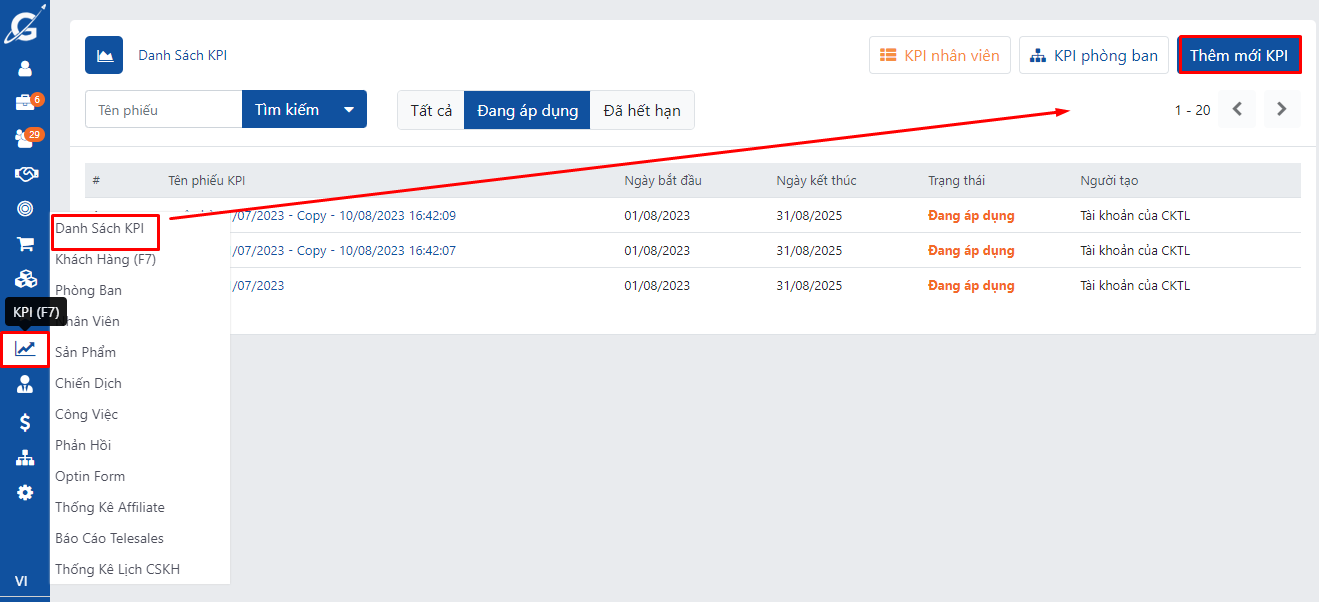The image size is (1319, 602).
Task: Open the users icon with badge 29
Action: pos(25,138)
